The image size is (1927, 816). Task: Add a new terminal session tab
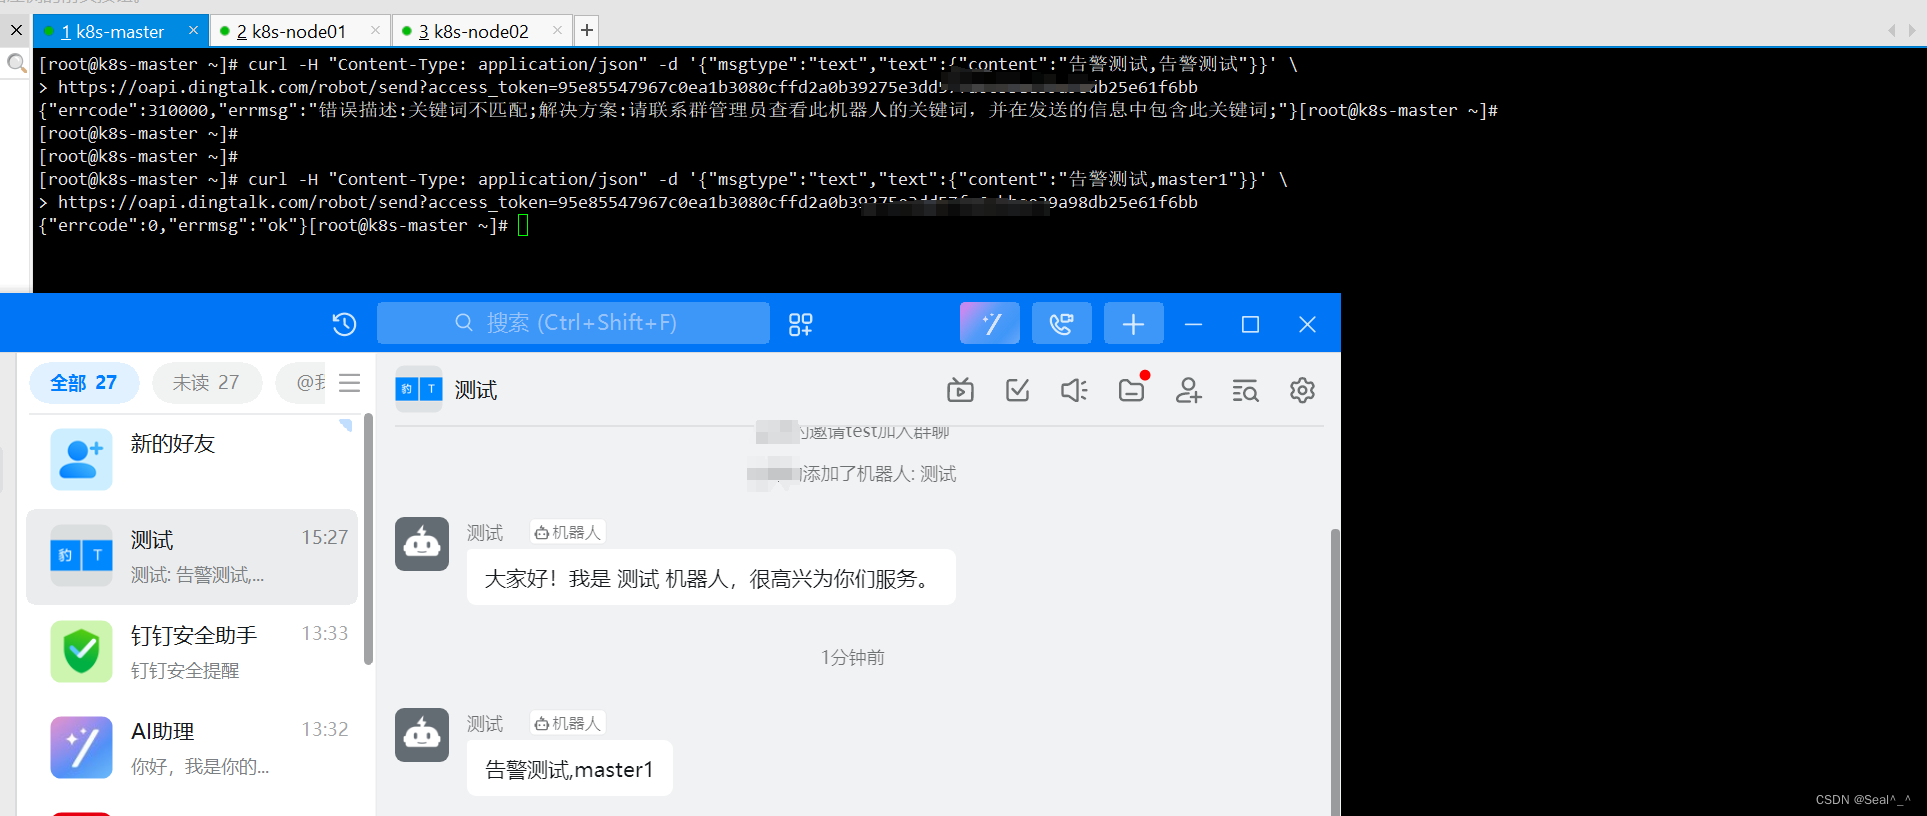point(587,30)
